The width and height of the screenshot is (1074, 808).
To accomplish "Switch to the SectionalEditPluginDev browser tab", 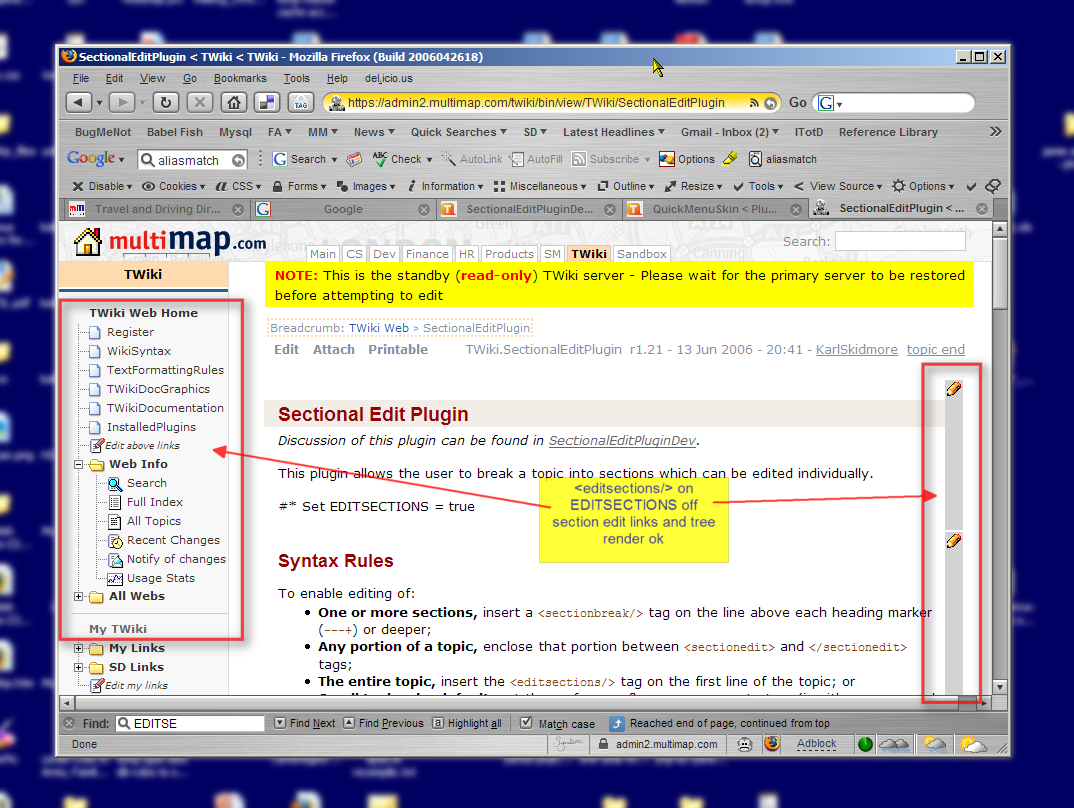I will pyautogui.click(x=528, y=210).
